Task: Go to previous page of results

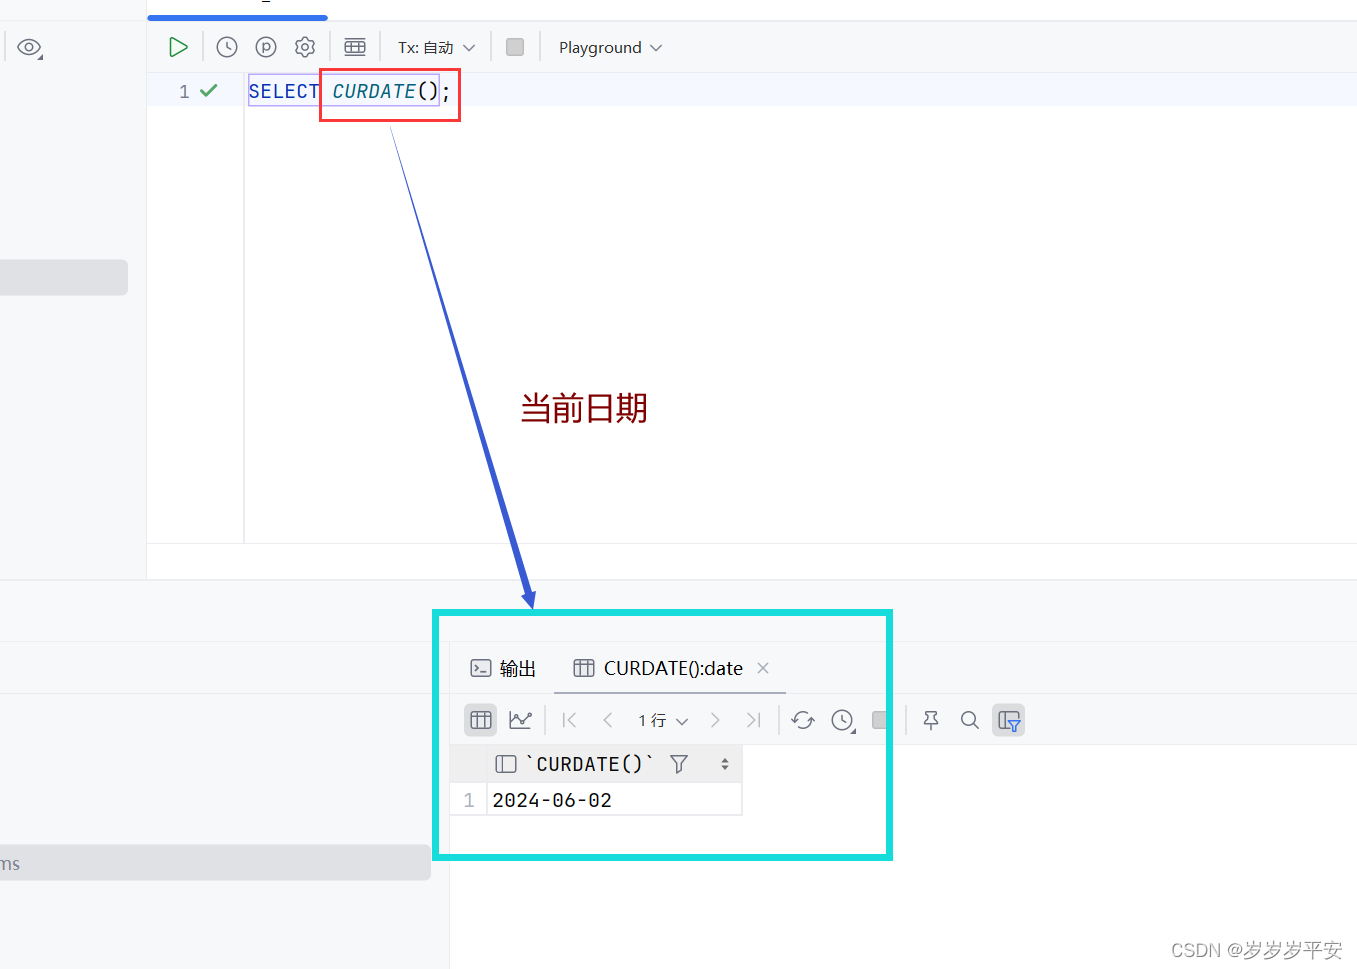Action: pos(608,720)
